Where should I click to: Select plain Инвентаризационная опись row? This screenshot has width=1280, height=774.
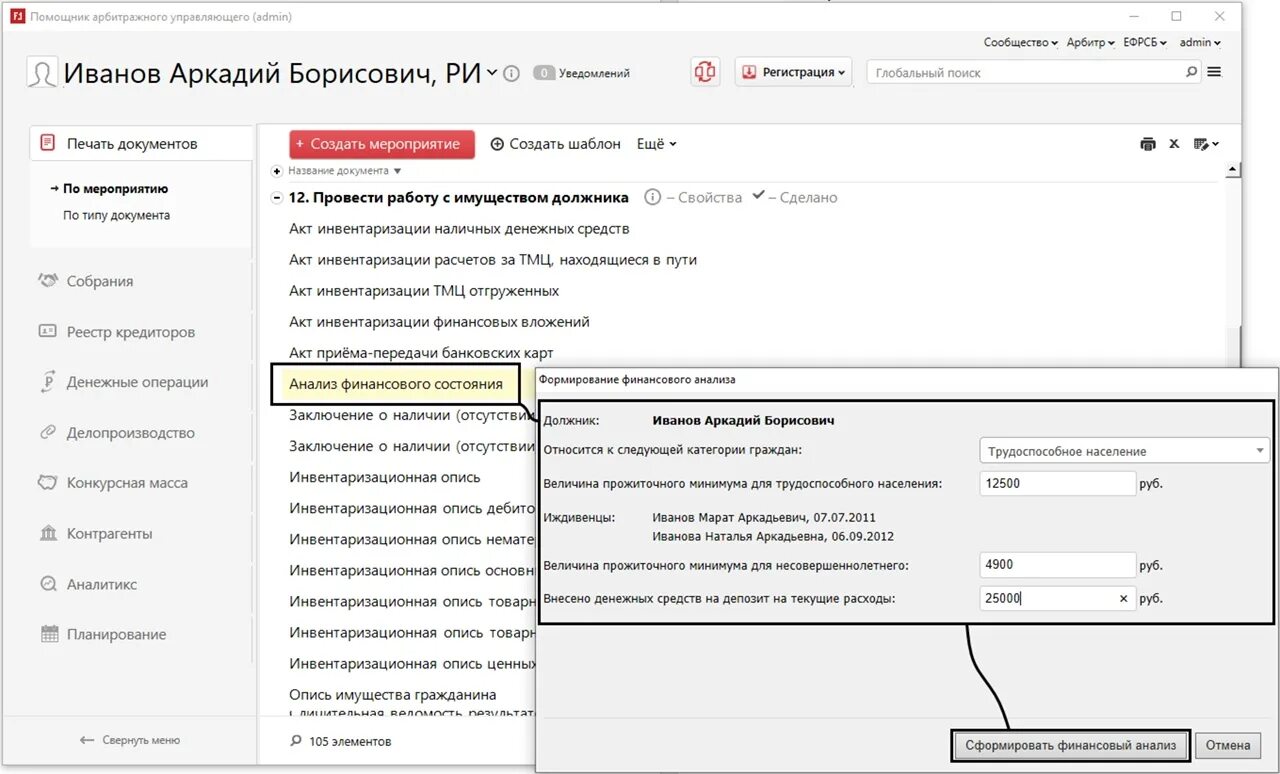click(385, 477)
